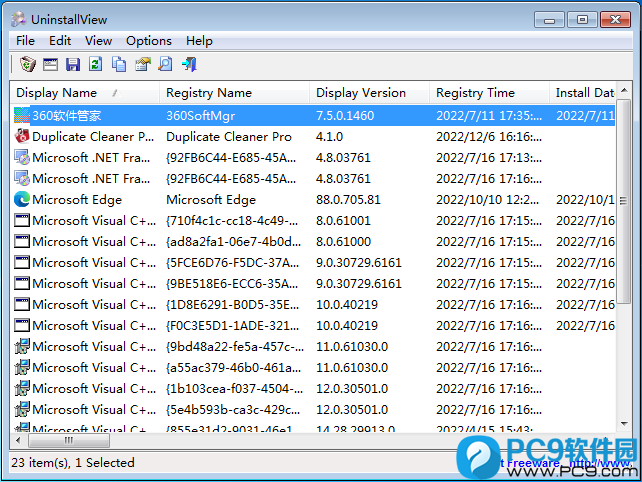Viewport: 642px width, 482px height.
Task: Click the window-shaped toolbar icon next to Uninstall
Action: [x=50, y=64]
